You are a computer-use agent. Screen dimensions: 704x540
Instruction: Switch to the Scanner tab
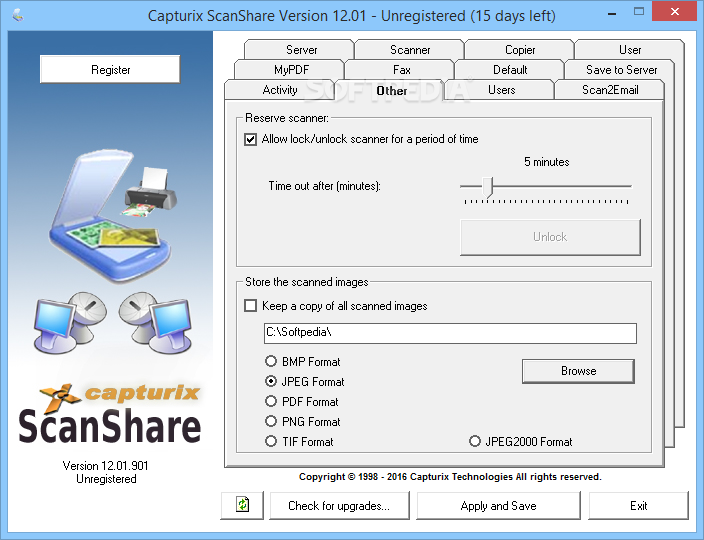410,49
